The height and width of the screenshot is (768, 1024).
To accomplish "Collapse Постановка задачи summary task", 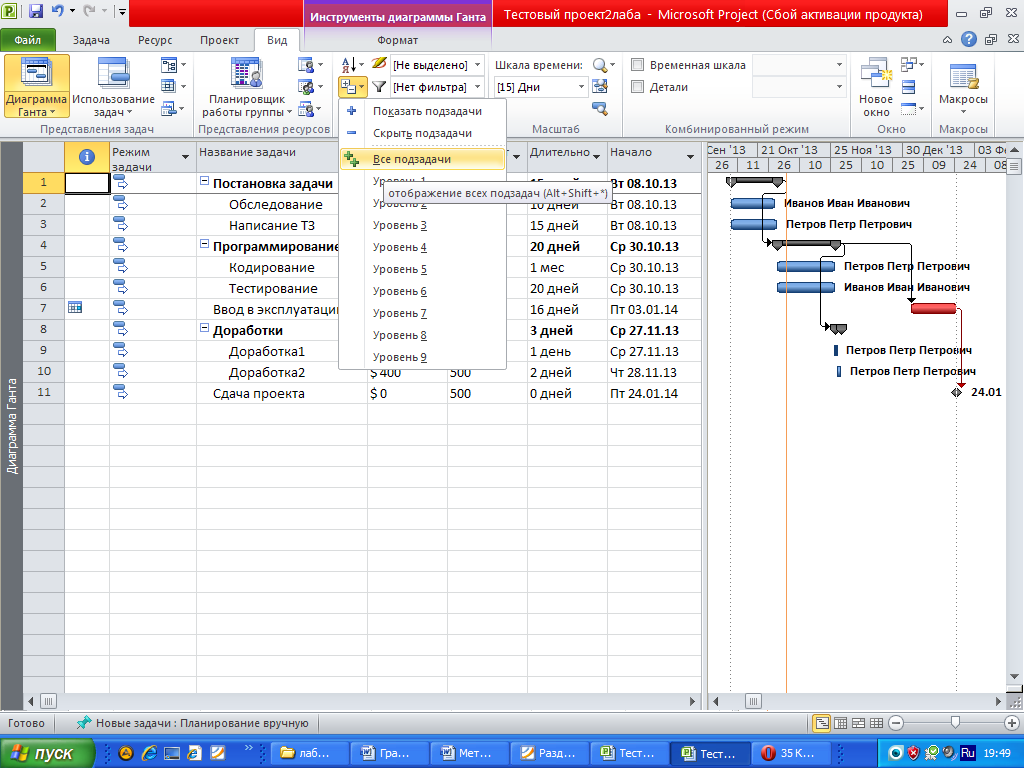I will (204, 182).
